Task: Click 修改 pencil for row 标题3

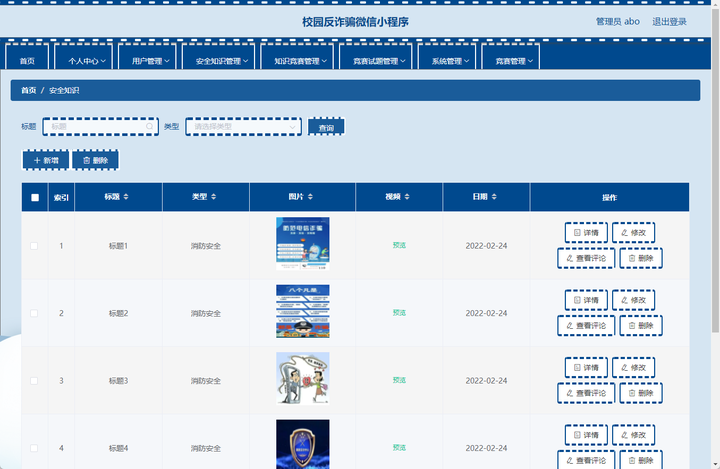Action: tap(634, 367)
